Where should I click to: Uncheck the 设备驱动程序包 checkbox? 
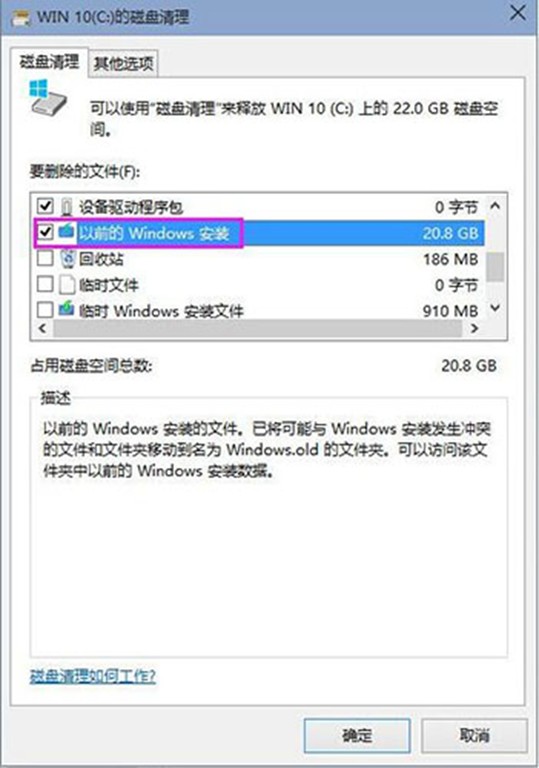click(45, 206)
